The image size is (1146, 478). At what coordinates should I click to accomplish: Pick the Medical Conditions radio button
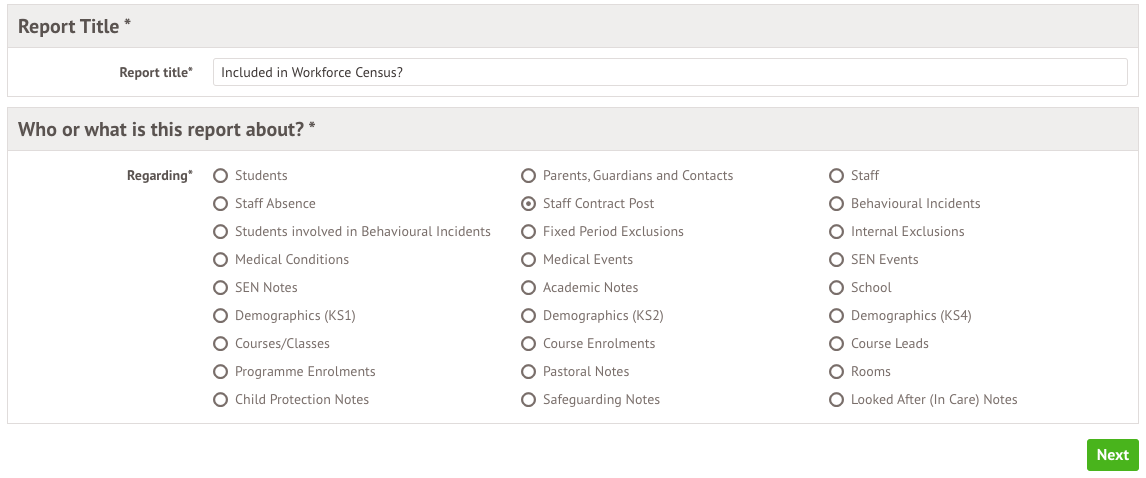(221, 260)
